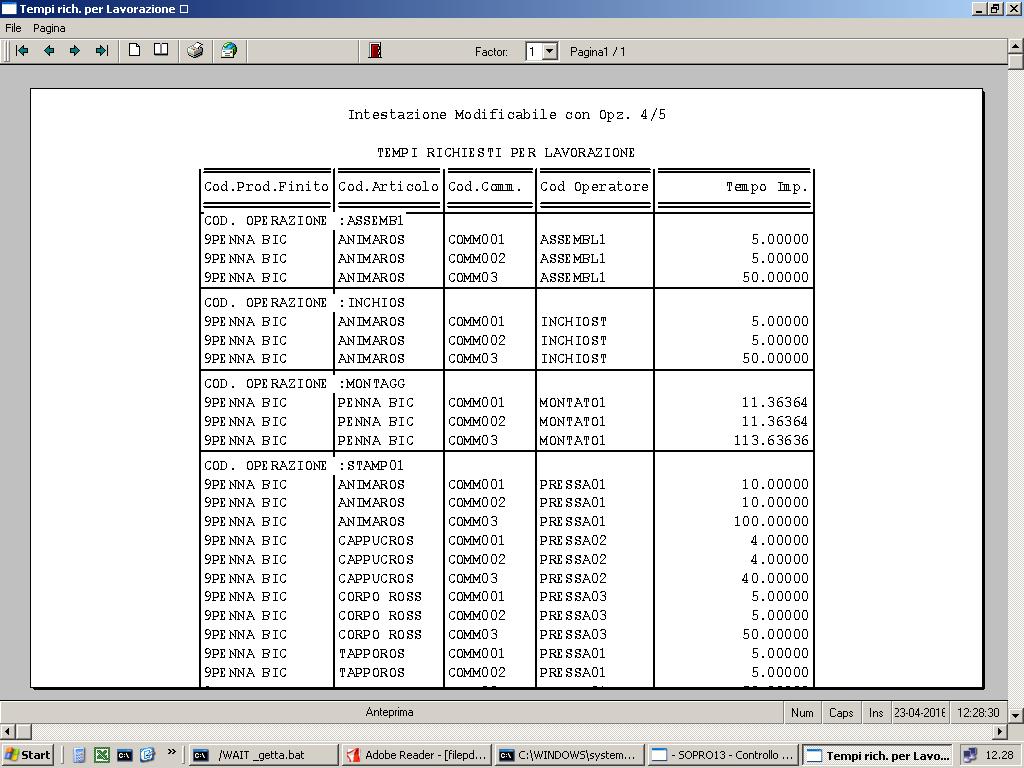Print the report with the printer icon
1024x768 pixels.
click(x=195, y=50)
